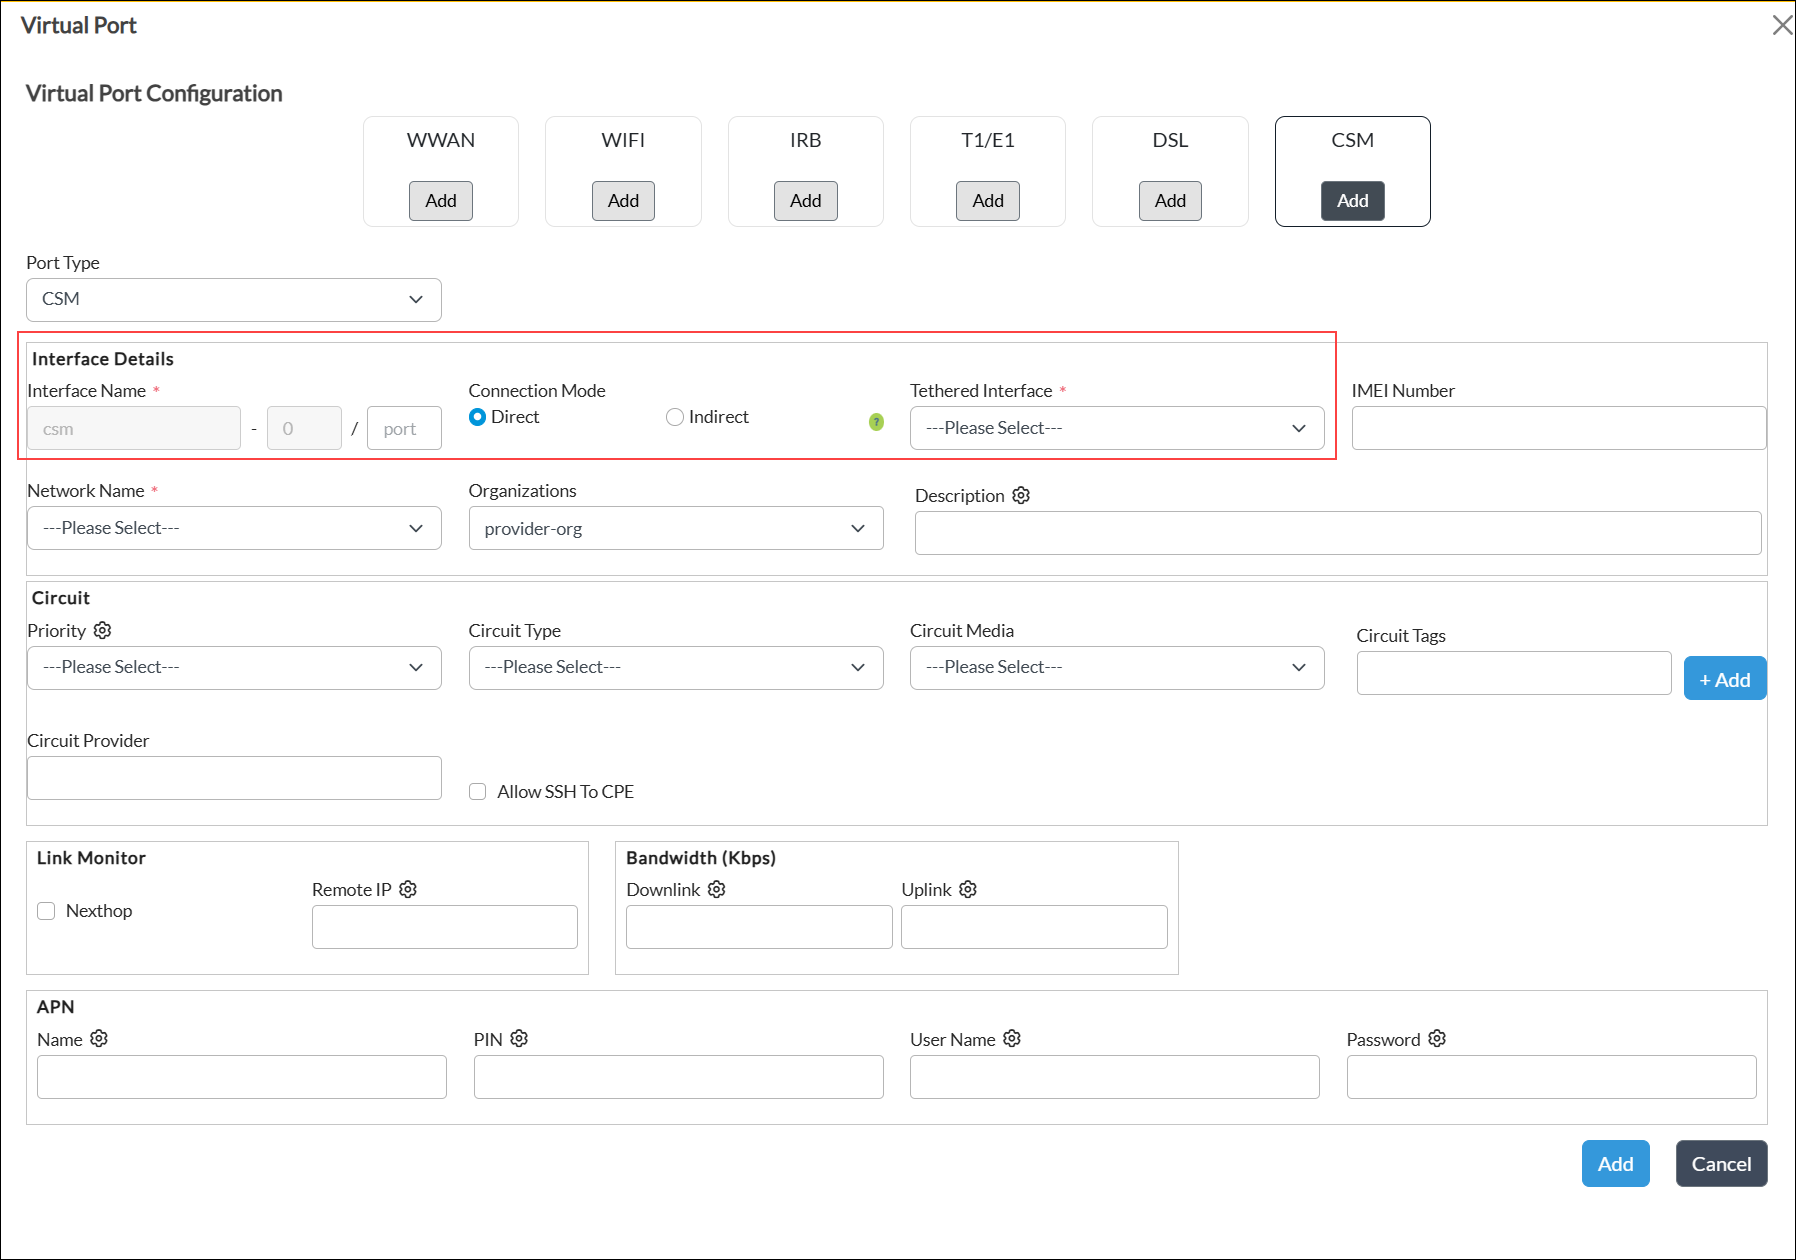Expand the Circuit Media dropdown
The height and width of the screenshot is (1260, 1796).
[1117, 667]
